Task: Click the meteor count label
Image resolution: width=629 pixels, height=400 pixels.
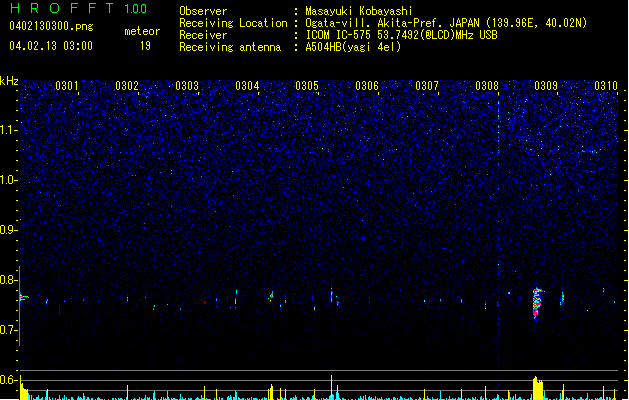Action: tap(142, 31)
